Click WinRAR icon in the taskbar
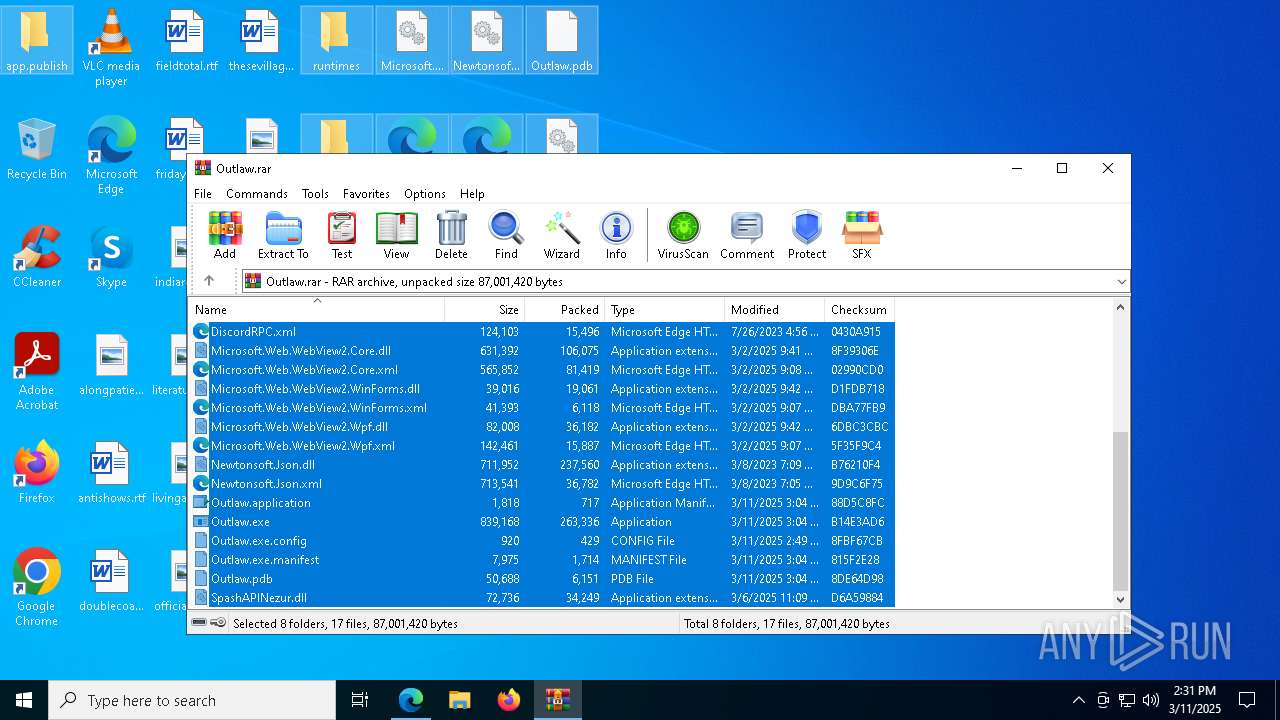 tap(557, 700)
